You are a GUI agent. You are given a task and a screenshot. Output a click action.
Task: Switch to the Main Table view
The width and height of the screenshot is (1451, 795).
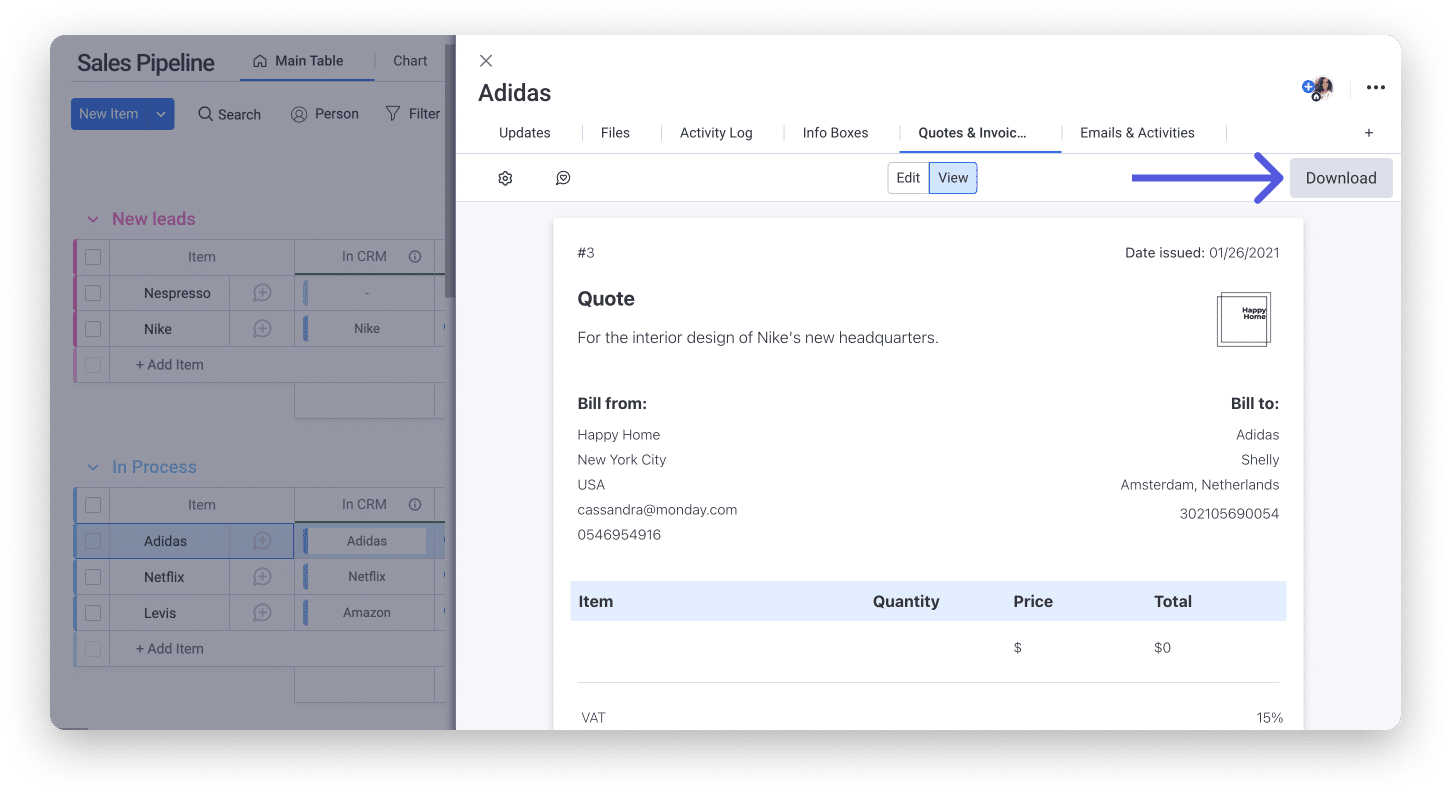[298, 61]
